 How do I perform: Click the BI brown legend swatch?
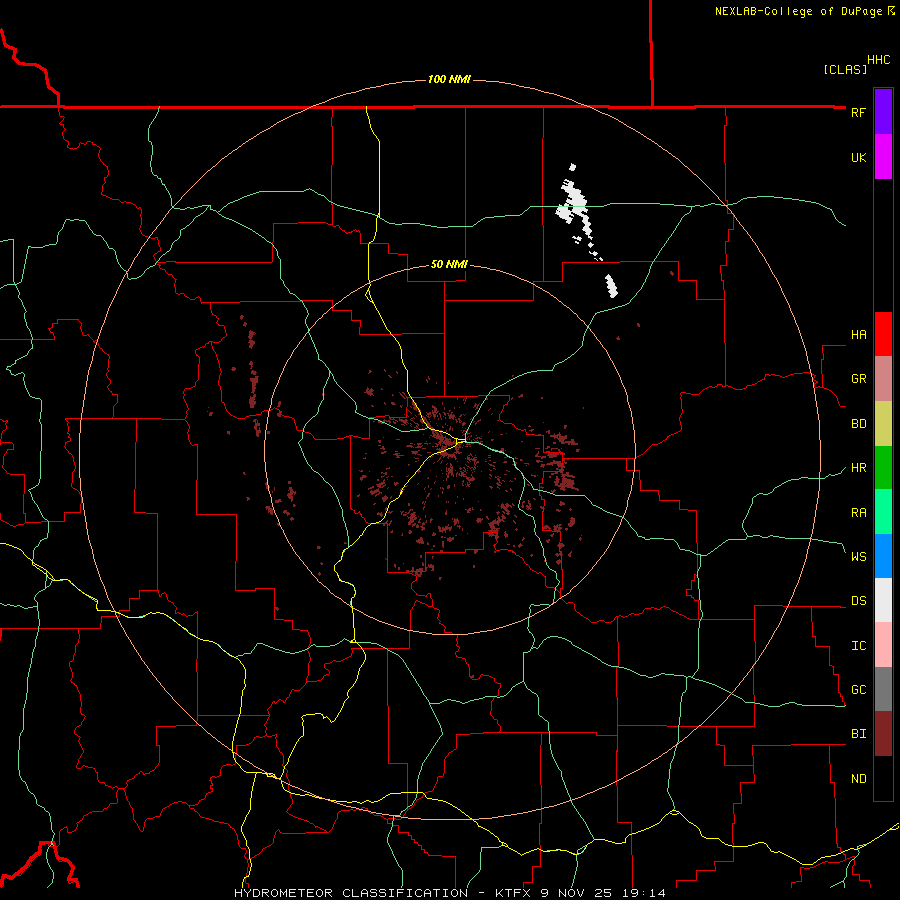pyautogui.click(x=883, y=734)
